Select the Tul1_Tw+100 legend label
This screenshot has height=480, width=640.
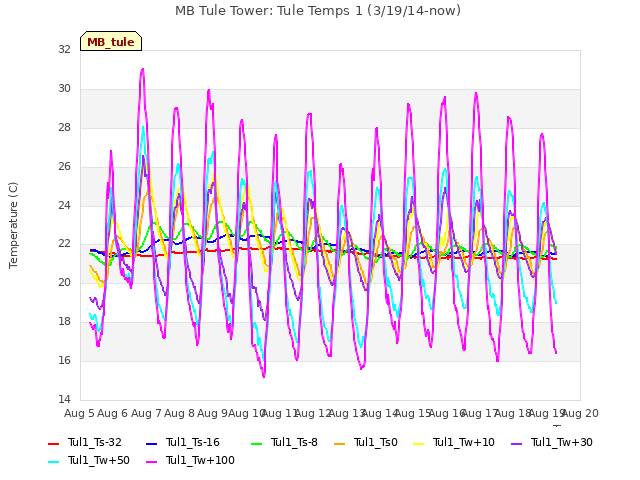click(x=200, y=460)
